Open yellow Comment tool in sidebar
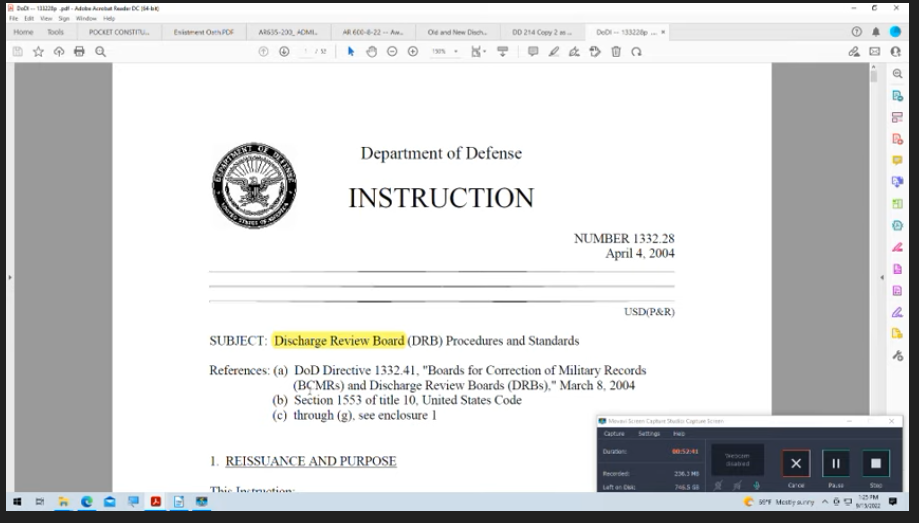Screen dimensions: 919x523 coord(897,160)
